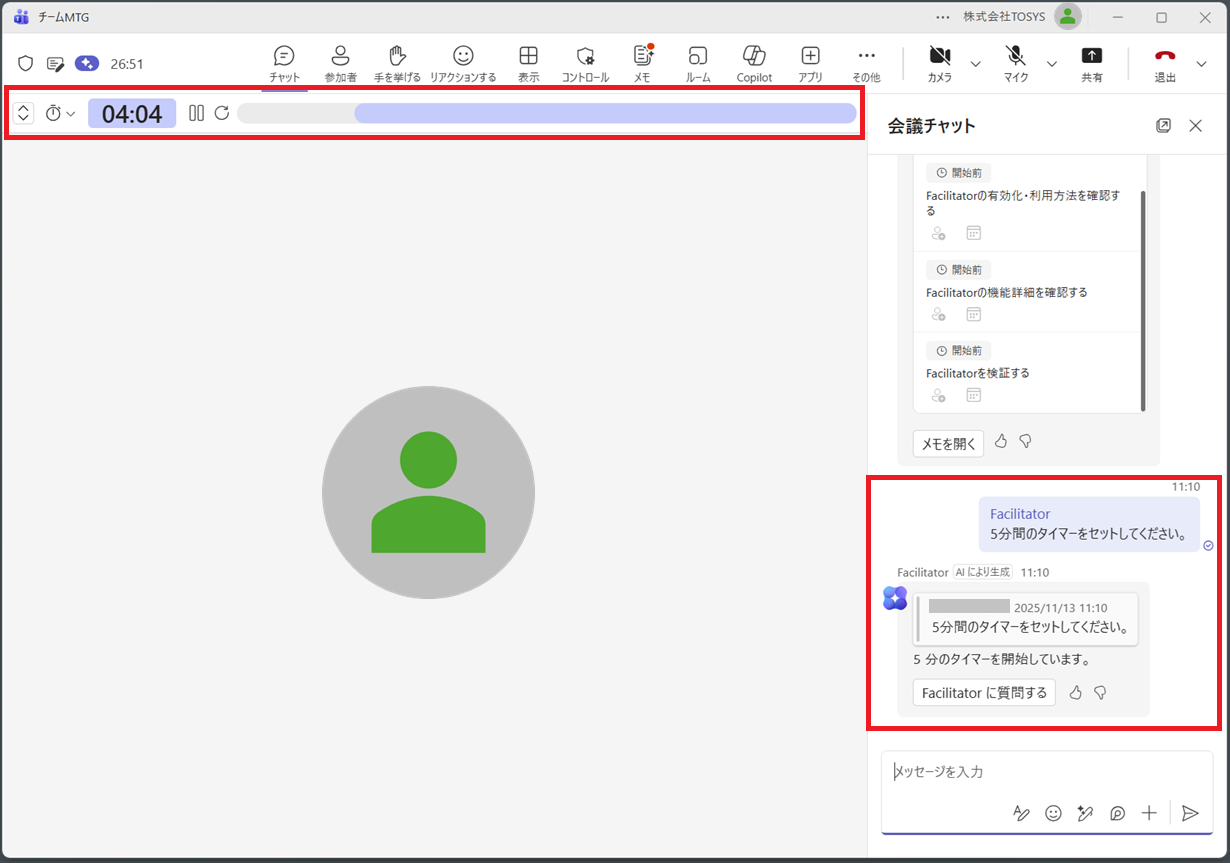Screen dimensions: 1230x863
Task: Open the 表示 view menu
Action: pyautogui.click(x=528, y=63)
